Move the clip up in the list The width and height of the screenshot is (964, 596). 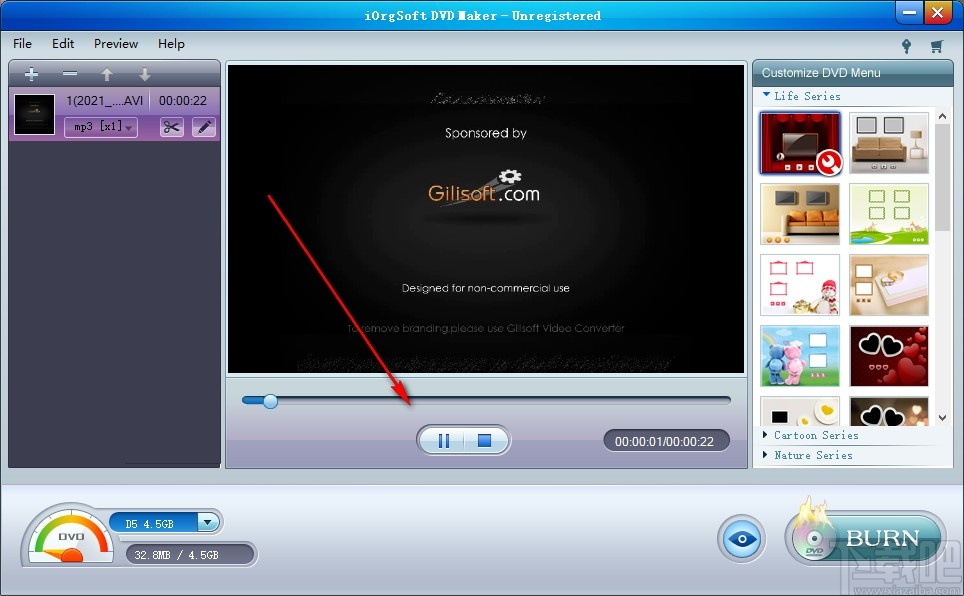click(107, 73)
